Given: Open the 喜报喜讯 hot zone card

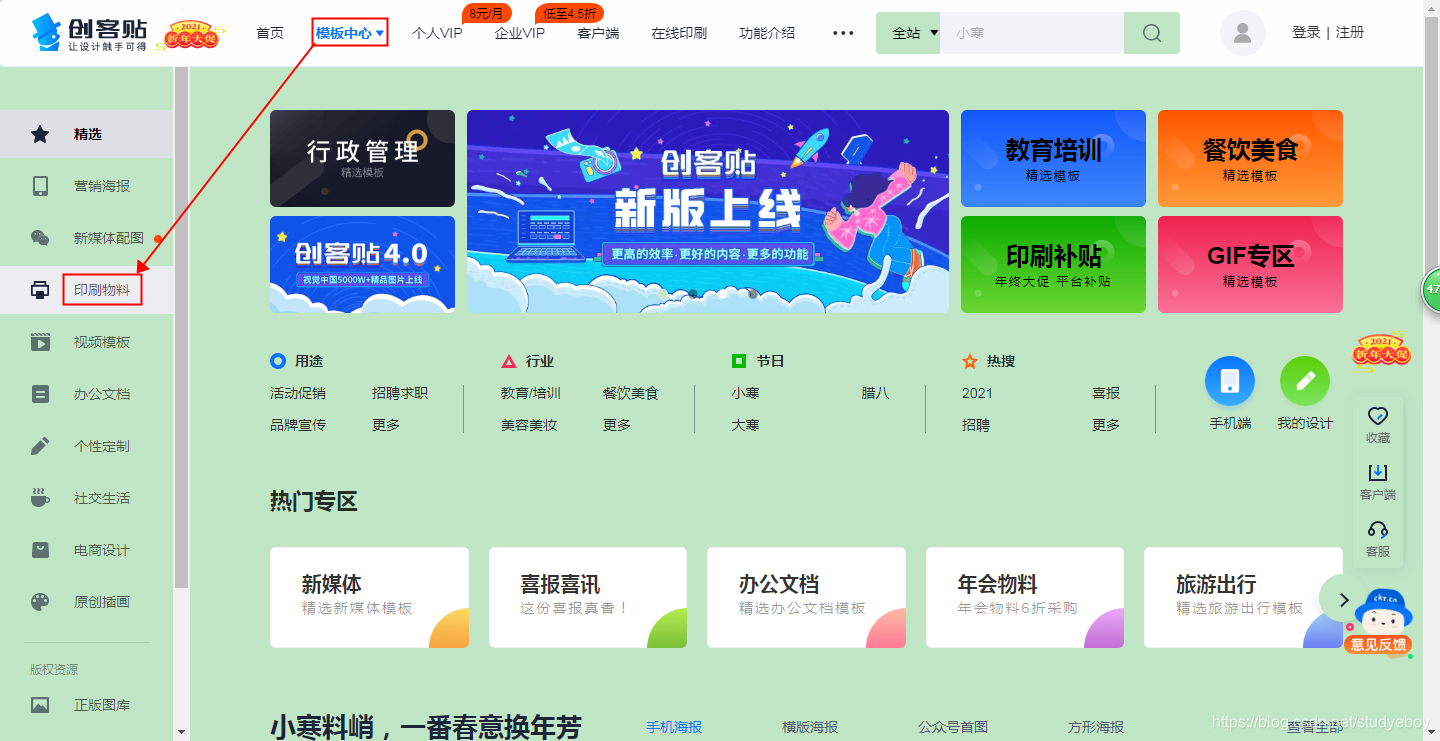Looking at the screenshot, I should pyautogui.click(x=588, y=597).
